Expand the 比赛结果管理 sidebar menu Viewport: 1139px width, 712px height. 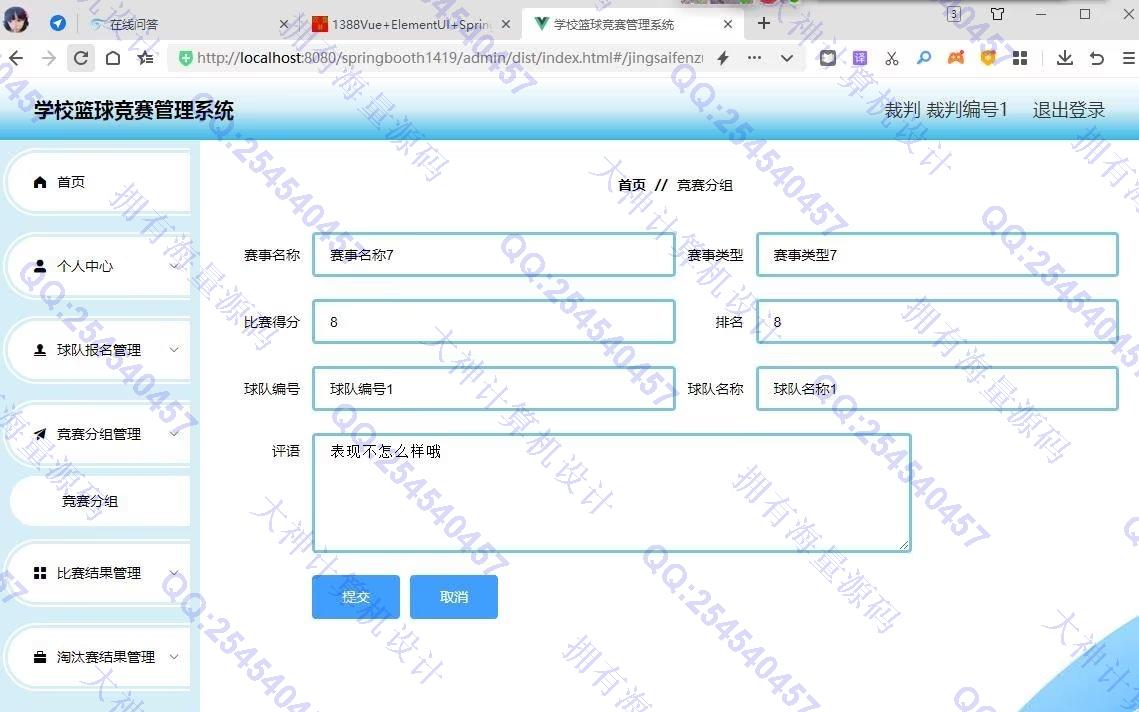click(97, 573)
